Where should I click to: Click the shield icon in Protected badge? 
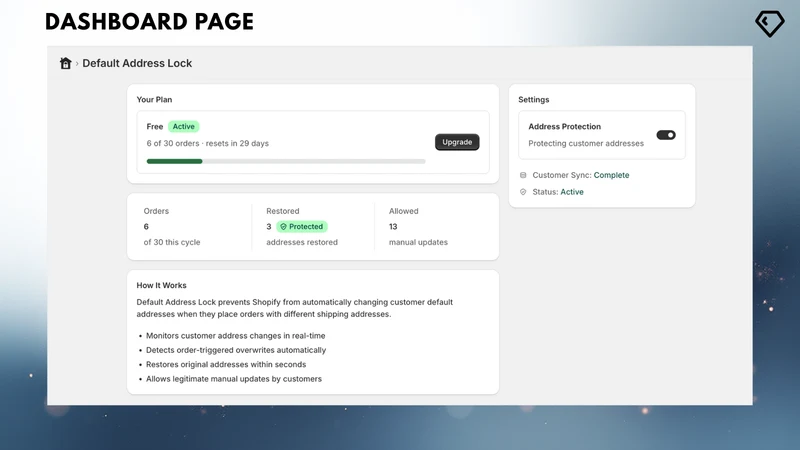pos(283,227)
